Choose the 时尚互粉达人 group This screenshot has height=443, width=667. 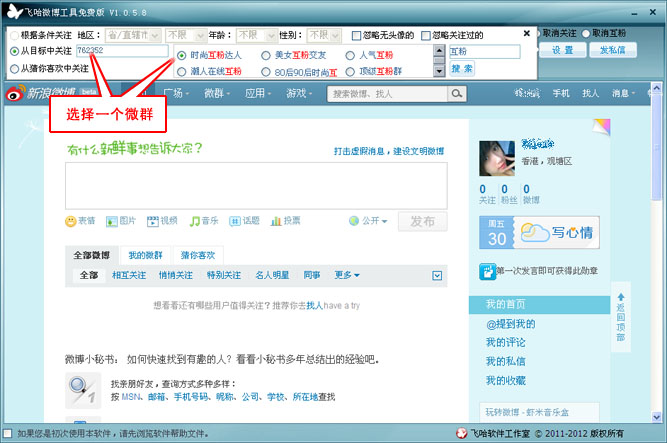pyautogui.click(x=182, y=55)
